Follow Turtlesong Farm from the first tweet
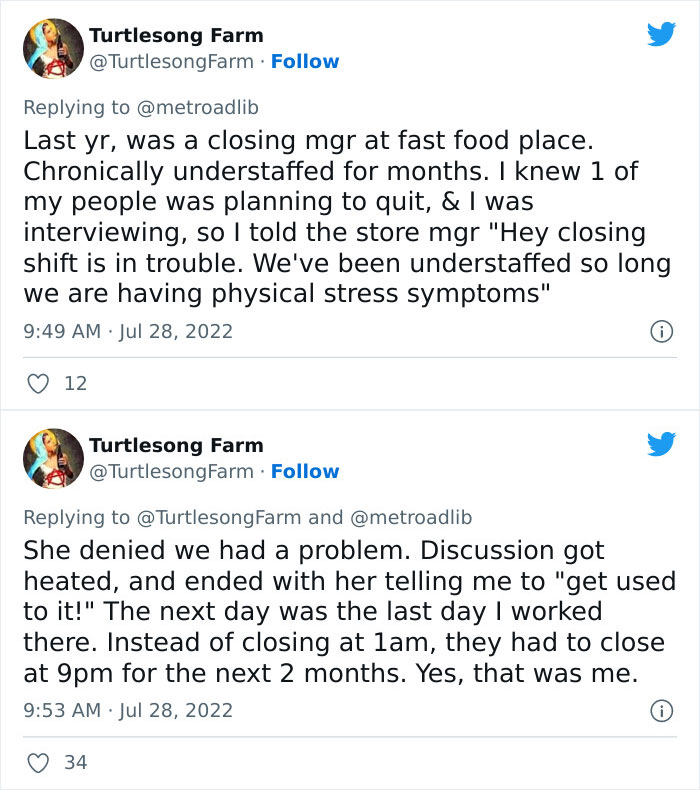Screen dimensions: 700x790 pyautogui.click(x=305, y=61)
